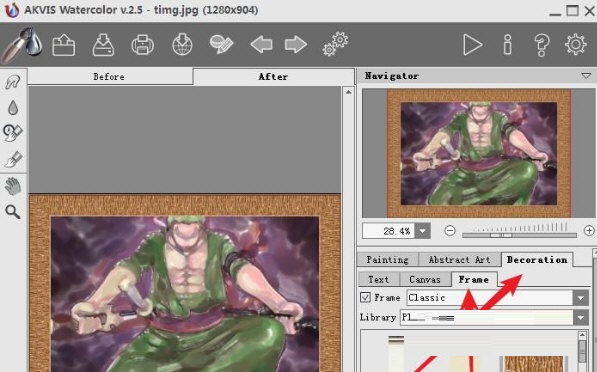Select the wood texture frame thumbnail

pos(533,364)
